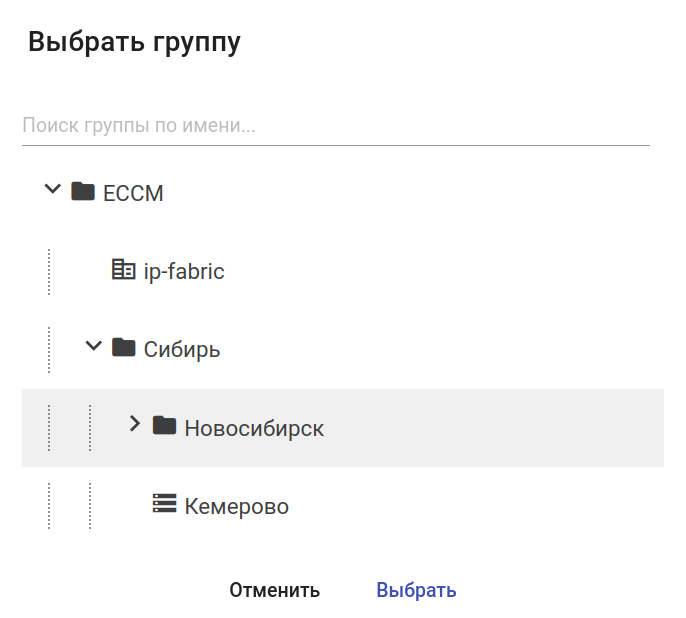Collapse the ECCM root group chevron
The image size is (686, 618).
pyautogui.click(x=53, y=190)
